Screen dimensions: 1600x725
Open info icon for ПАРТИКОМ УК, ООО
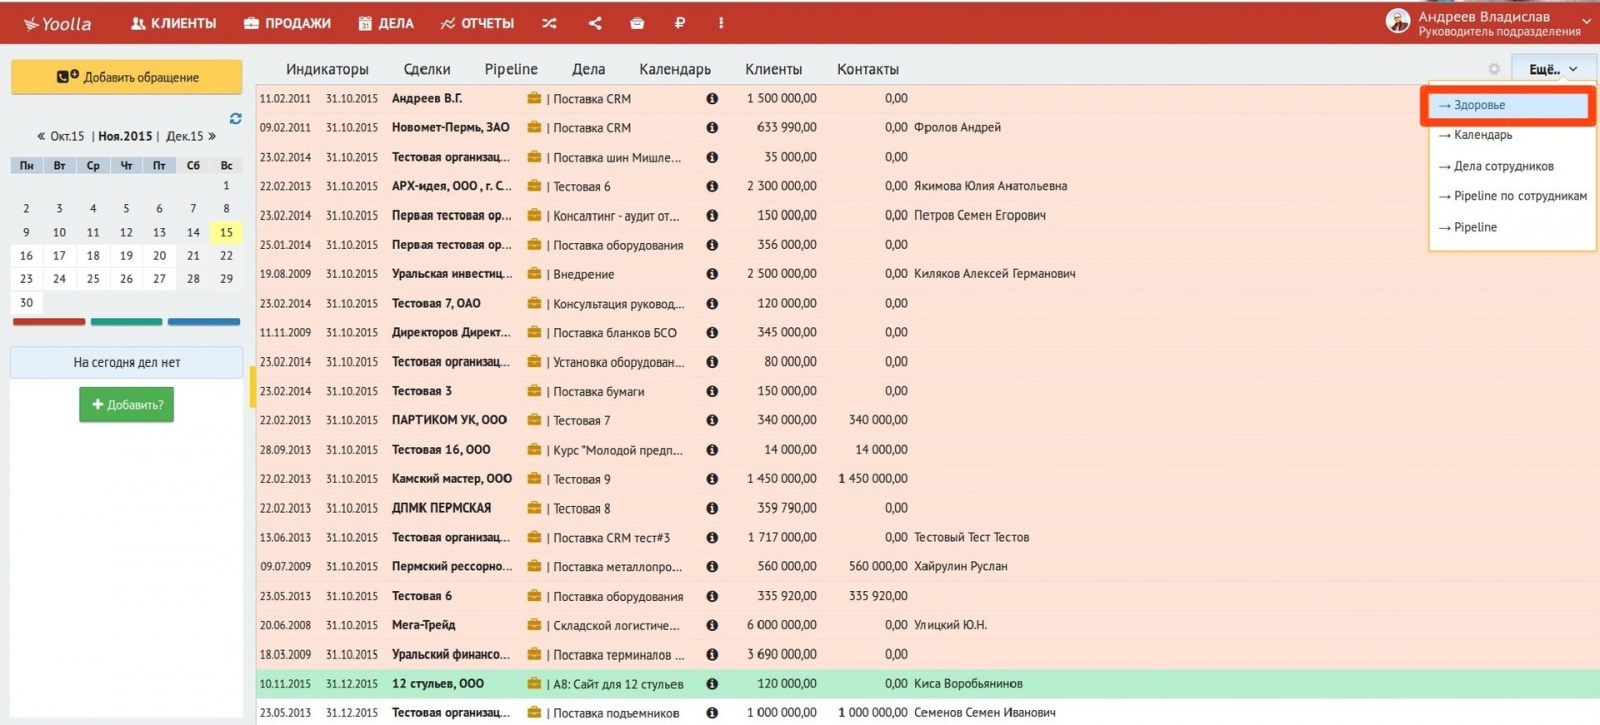click(x=712, y=420)
